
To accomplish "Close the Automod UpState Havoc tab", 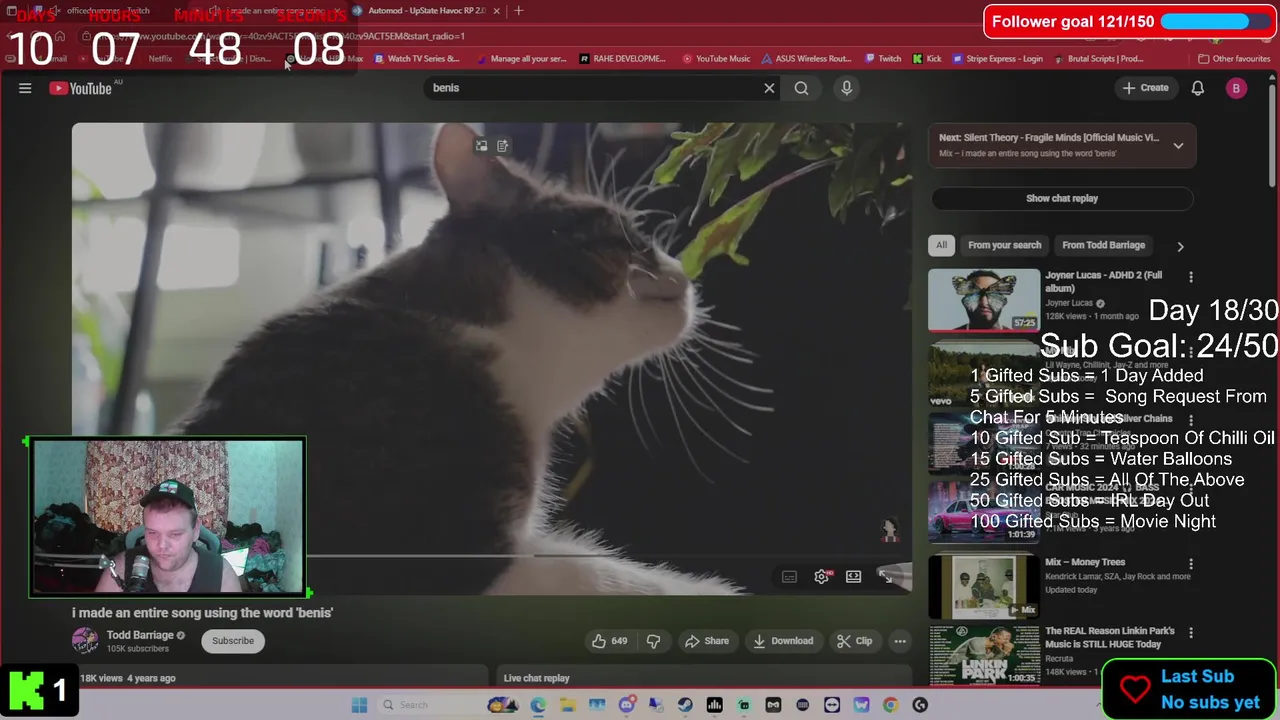I will coord(496,11).
